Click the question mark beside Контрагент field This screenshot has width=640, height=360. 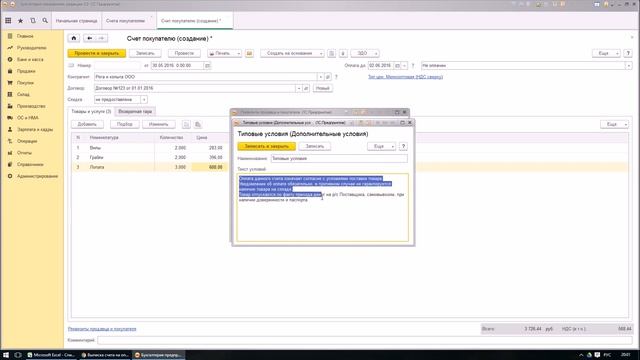click(336, 77)
